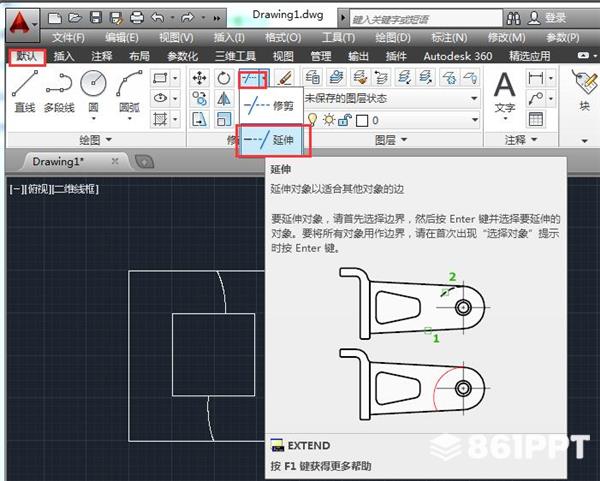Create a new drawing from quick access toolbar
Viewport: 600px width, 481px height.
tap(55, 18)
